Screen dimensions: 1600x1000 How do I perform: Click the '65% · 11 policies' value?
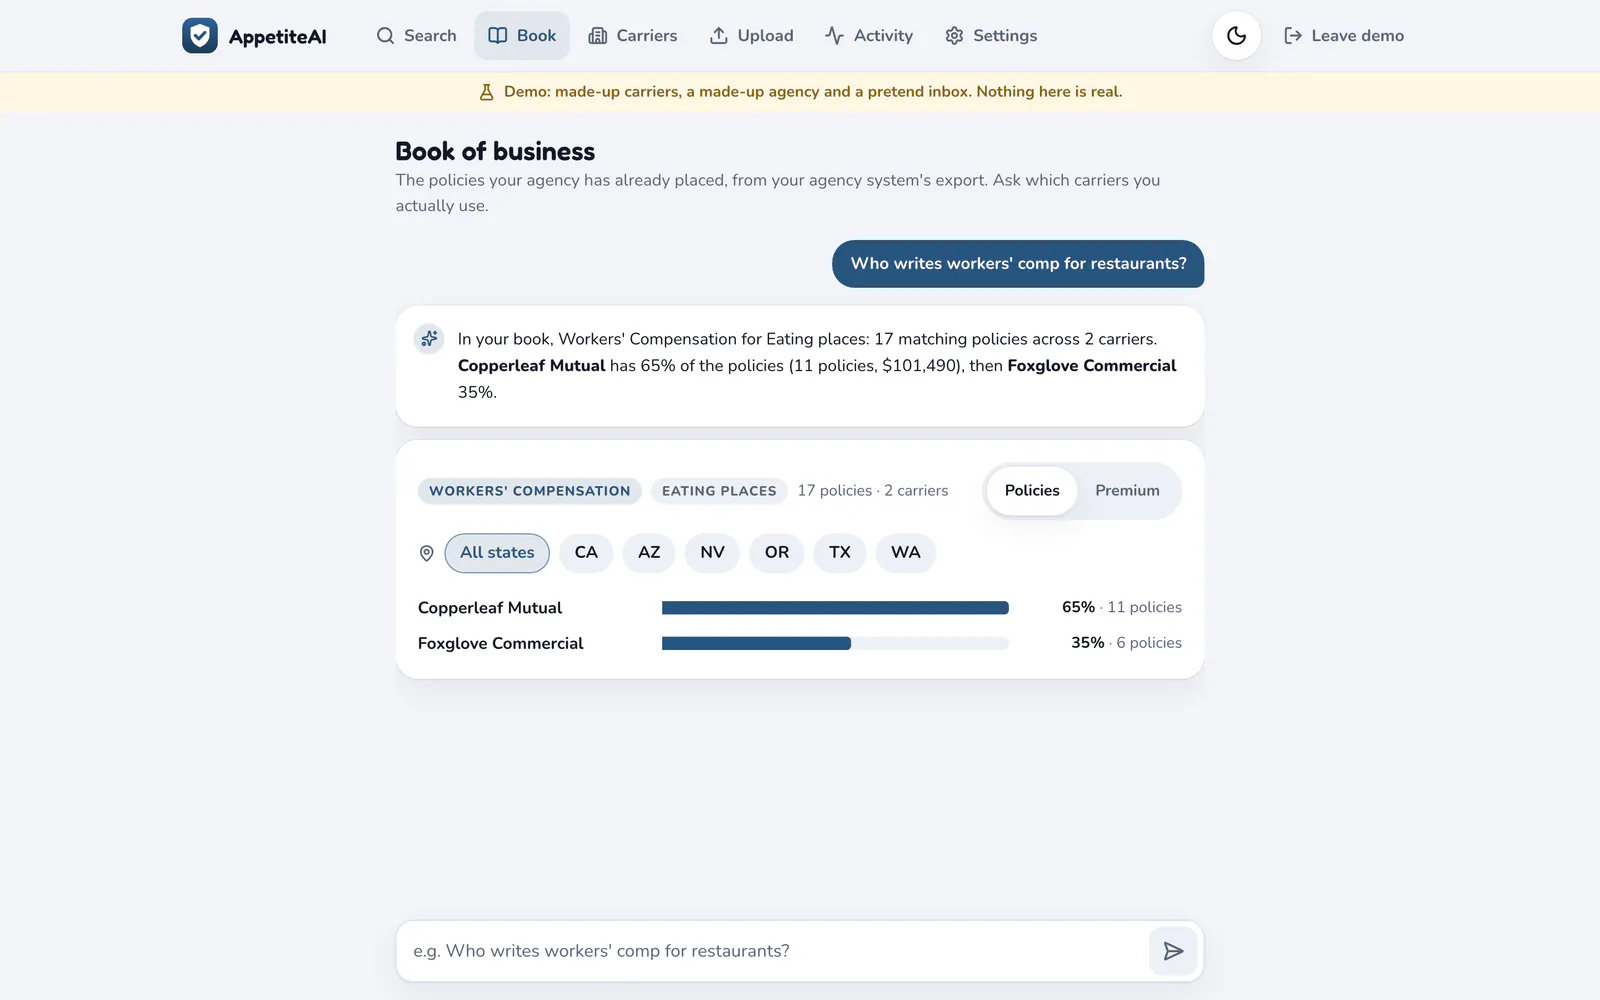click(1122, 608)
